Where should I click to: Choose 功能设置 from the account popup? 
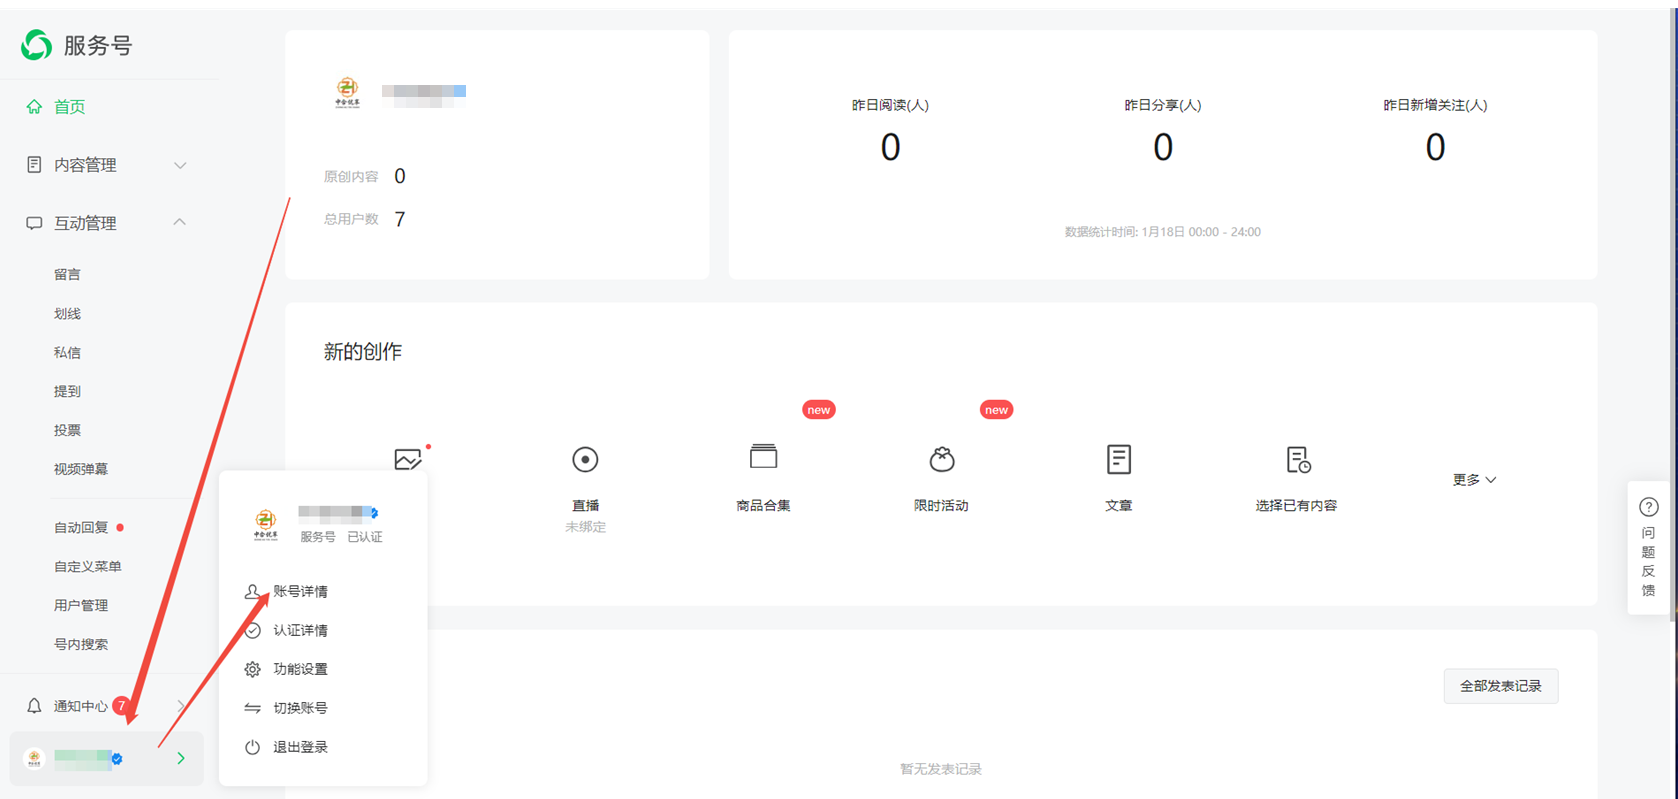coord(300,669)
